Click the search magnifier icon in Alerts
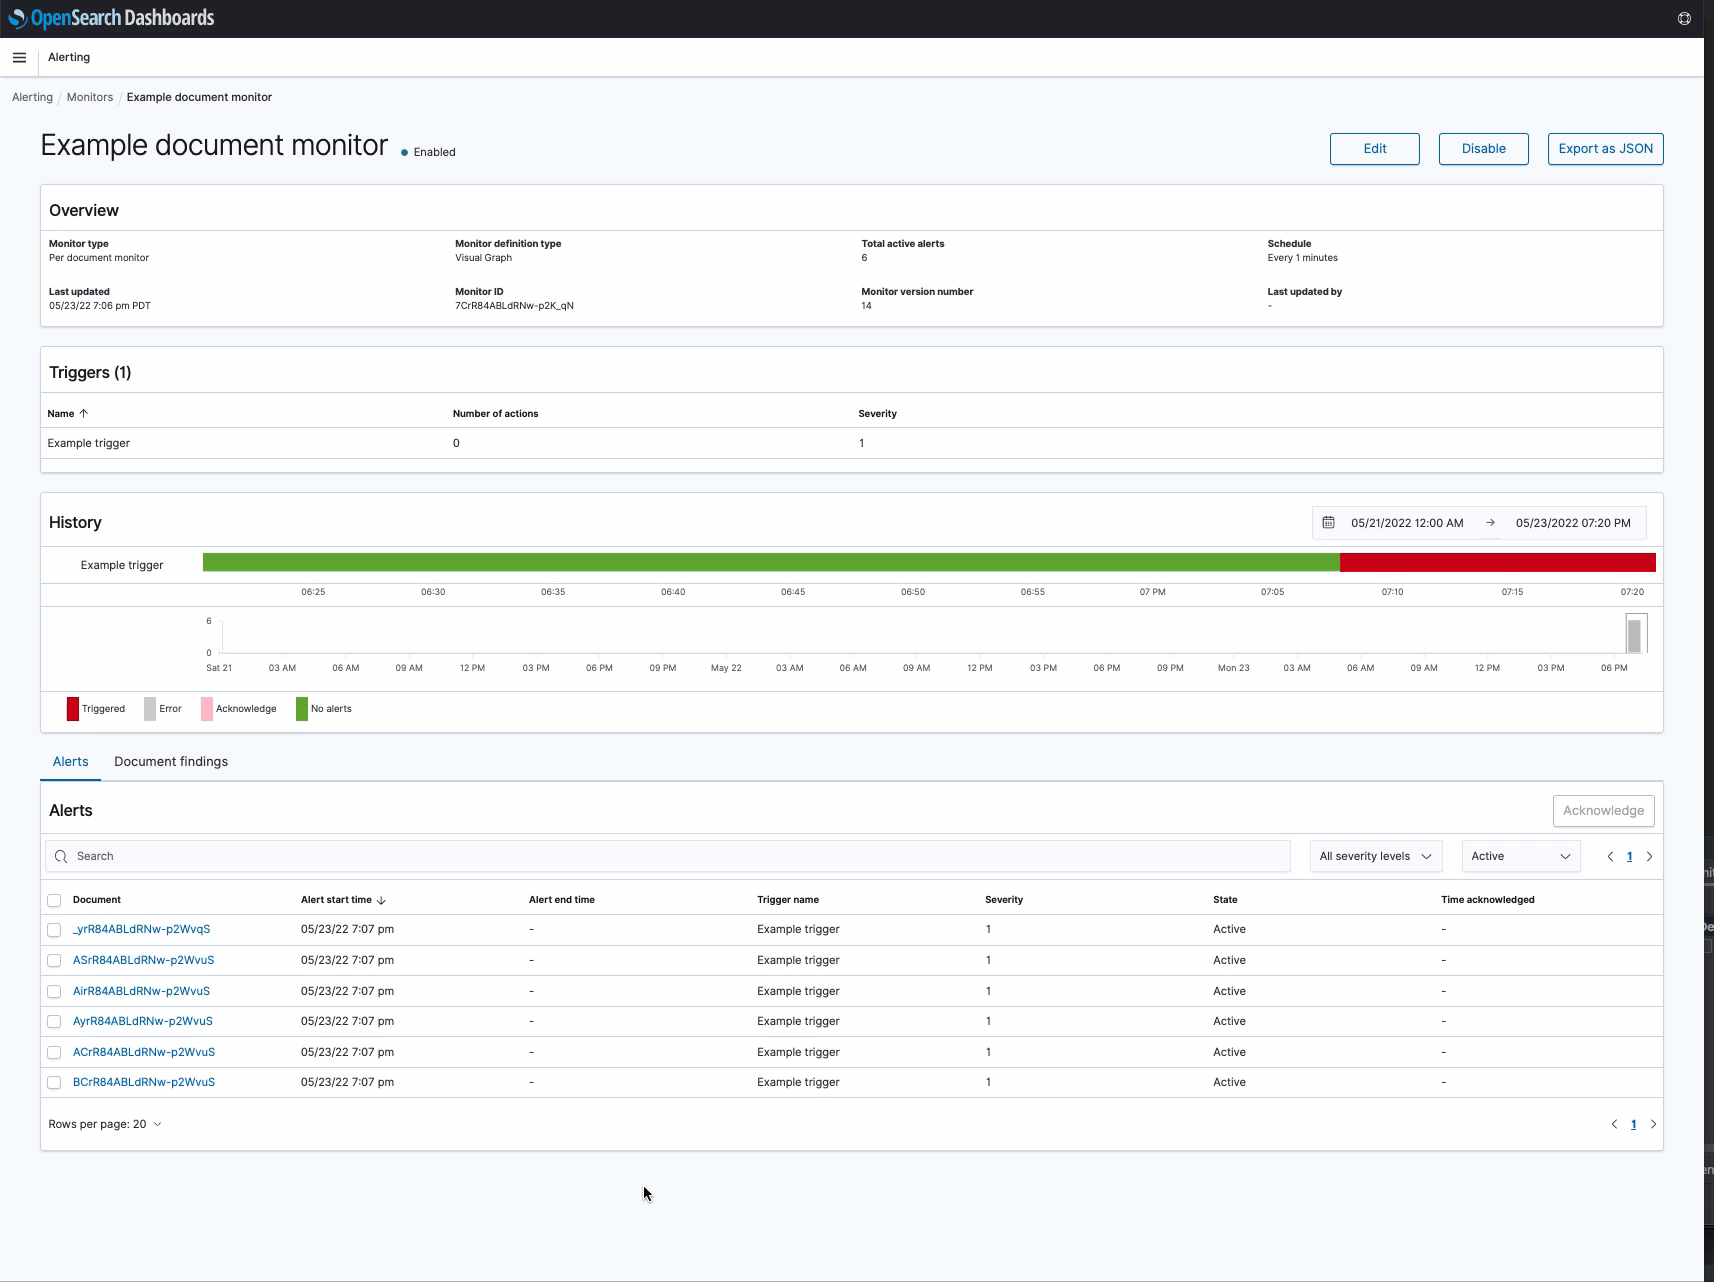The width and height of the screenshot is (1714, 1282). point(61,856)
